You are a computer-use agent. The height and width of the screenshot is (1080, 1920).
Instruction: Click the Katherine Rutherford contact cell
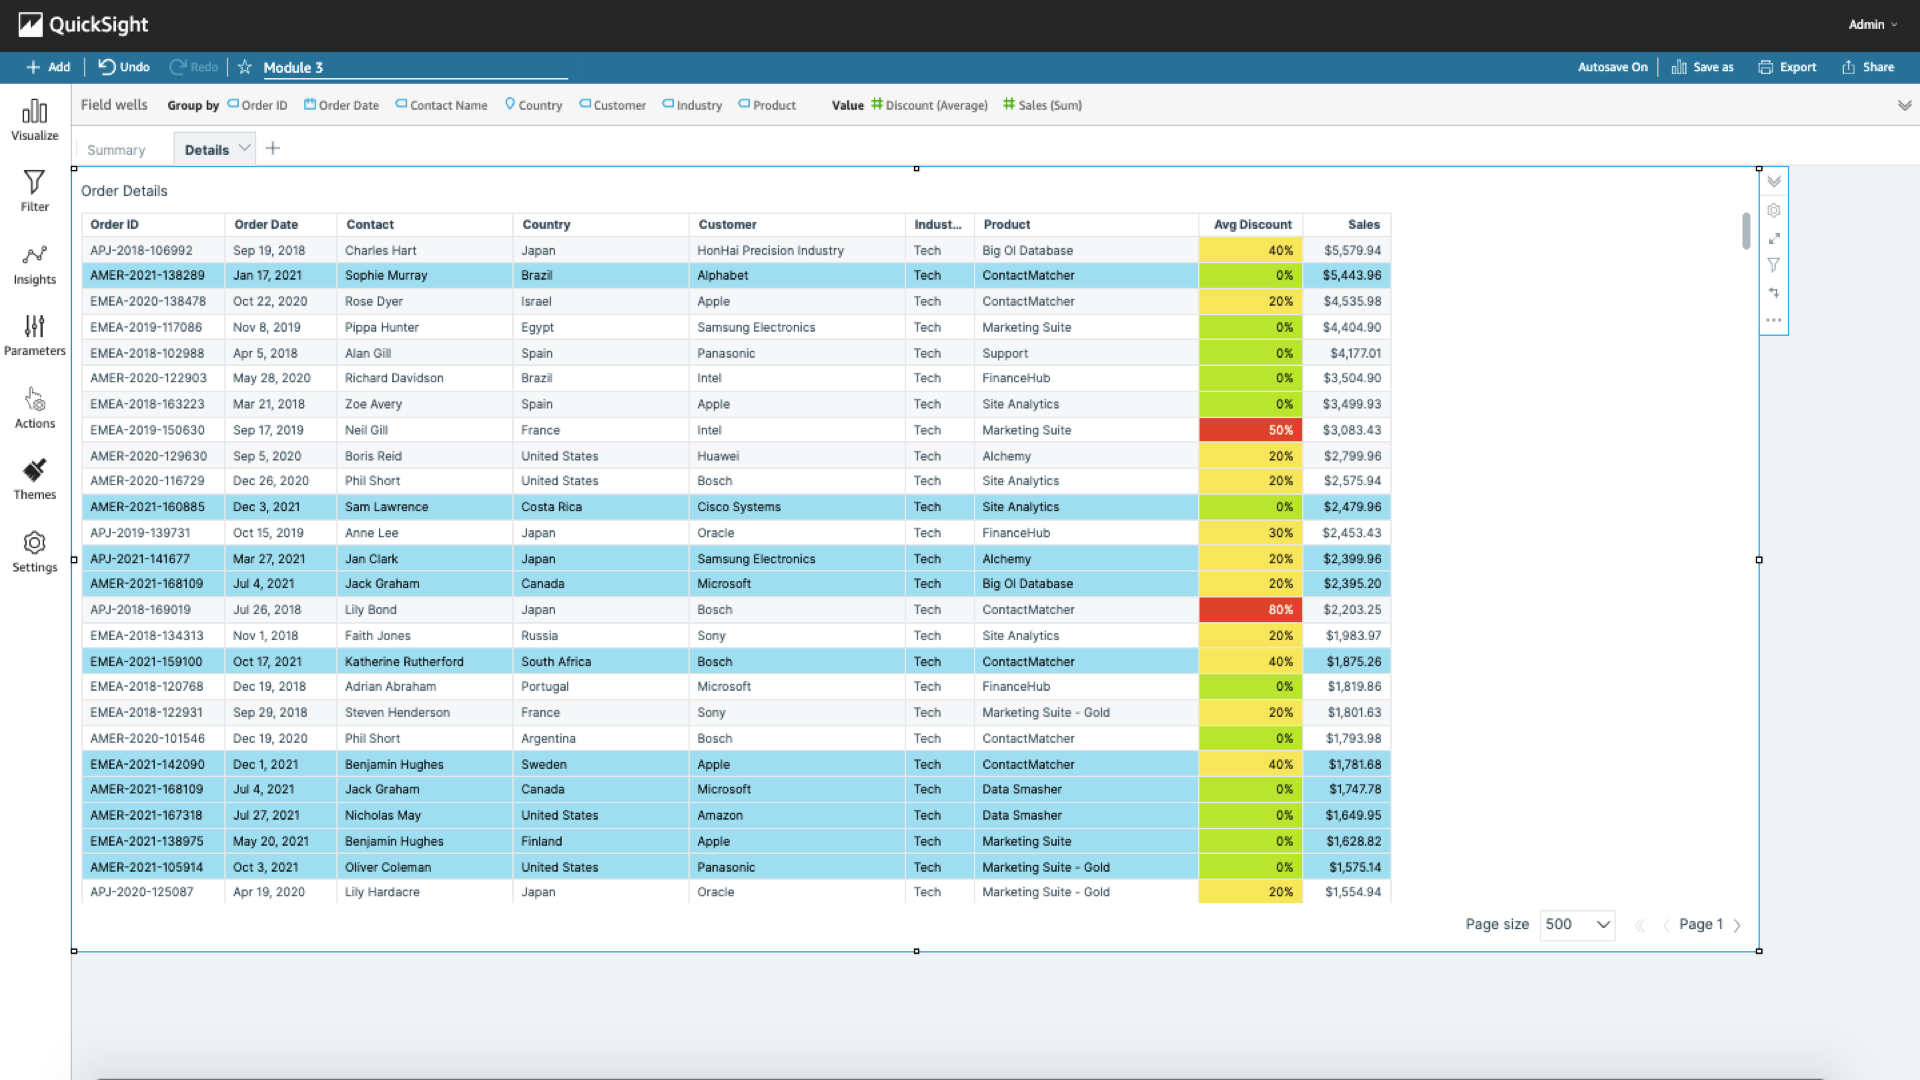click(425, 662)
